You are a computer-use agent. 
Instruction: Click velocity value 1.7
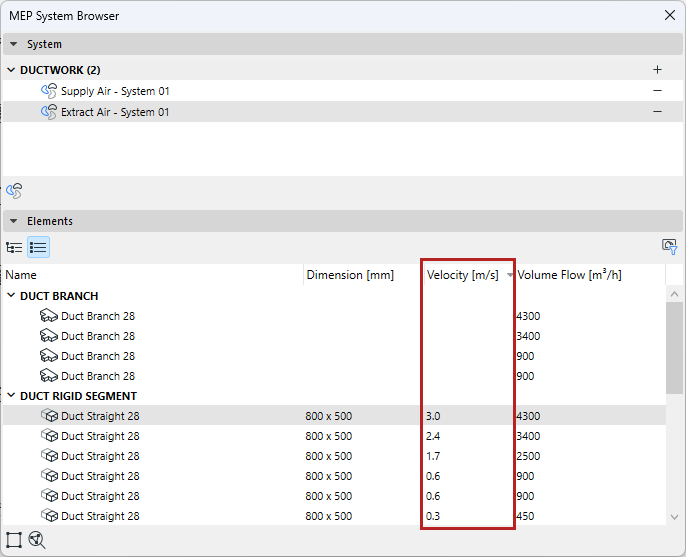(x=433, y=456)
